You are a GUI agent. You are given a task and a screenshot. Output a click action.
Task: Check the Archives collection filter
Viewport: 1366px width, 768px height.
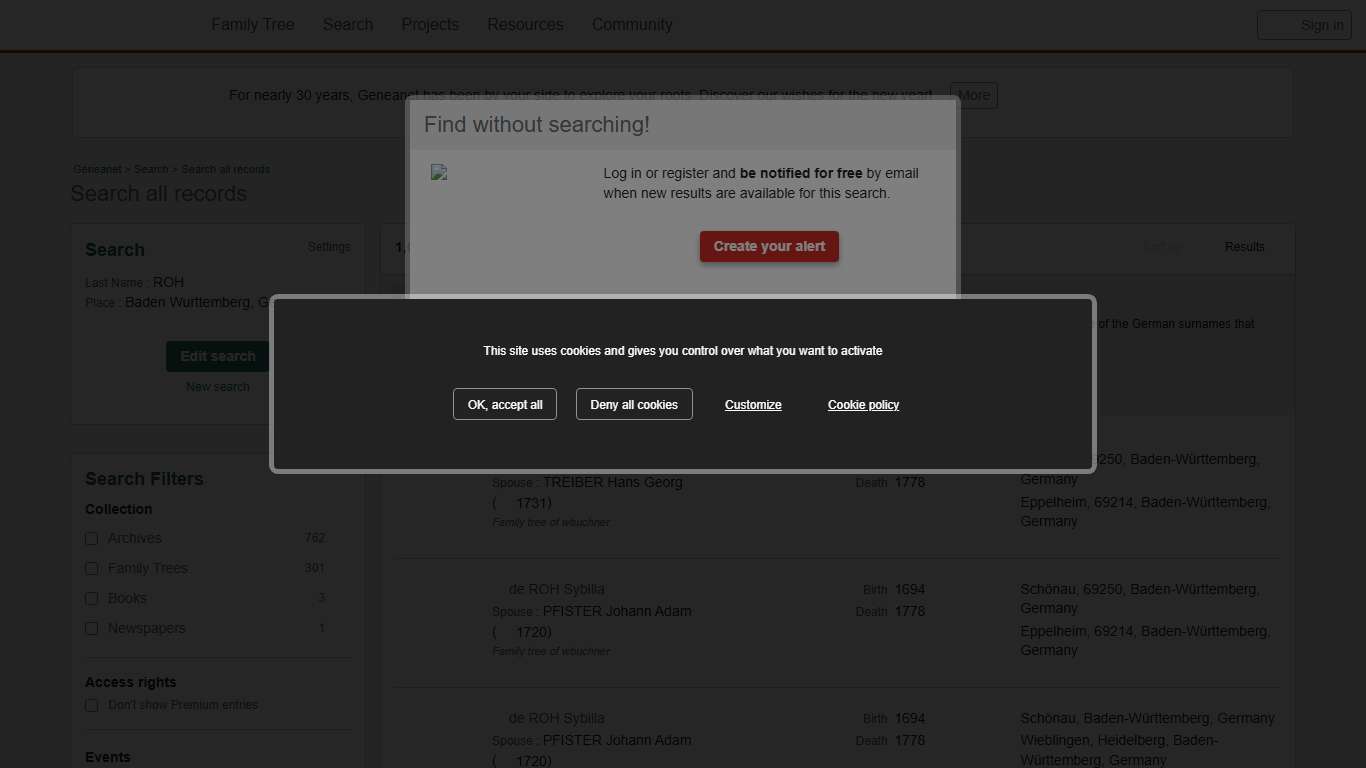(92, 539)
